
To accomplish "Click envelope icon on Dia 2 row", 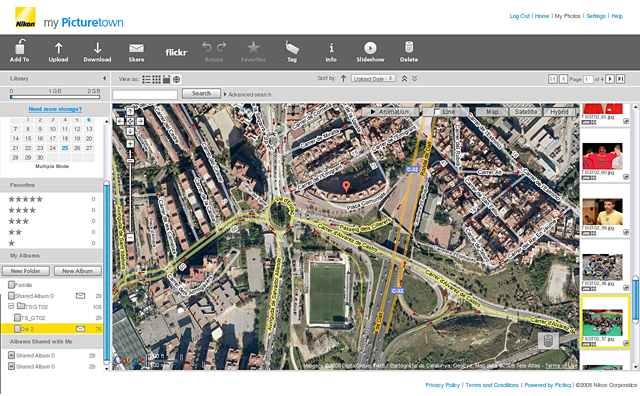I will tap(80, 329).
